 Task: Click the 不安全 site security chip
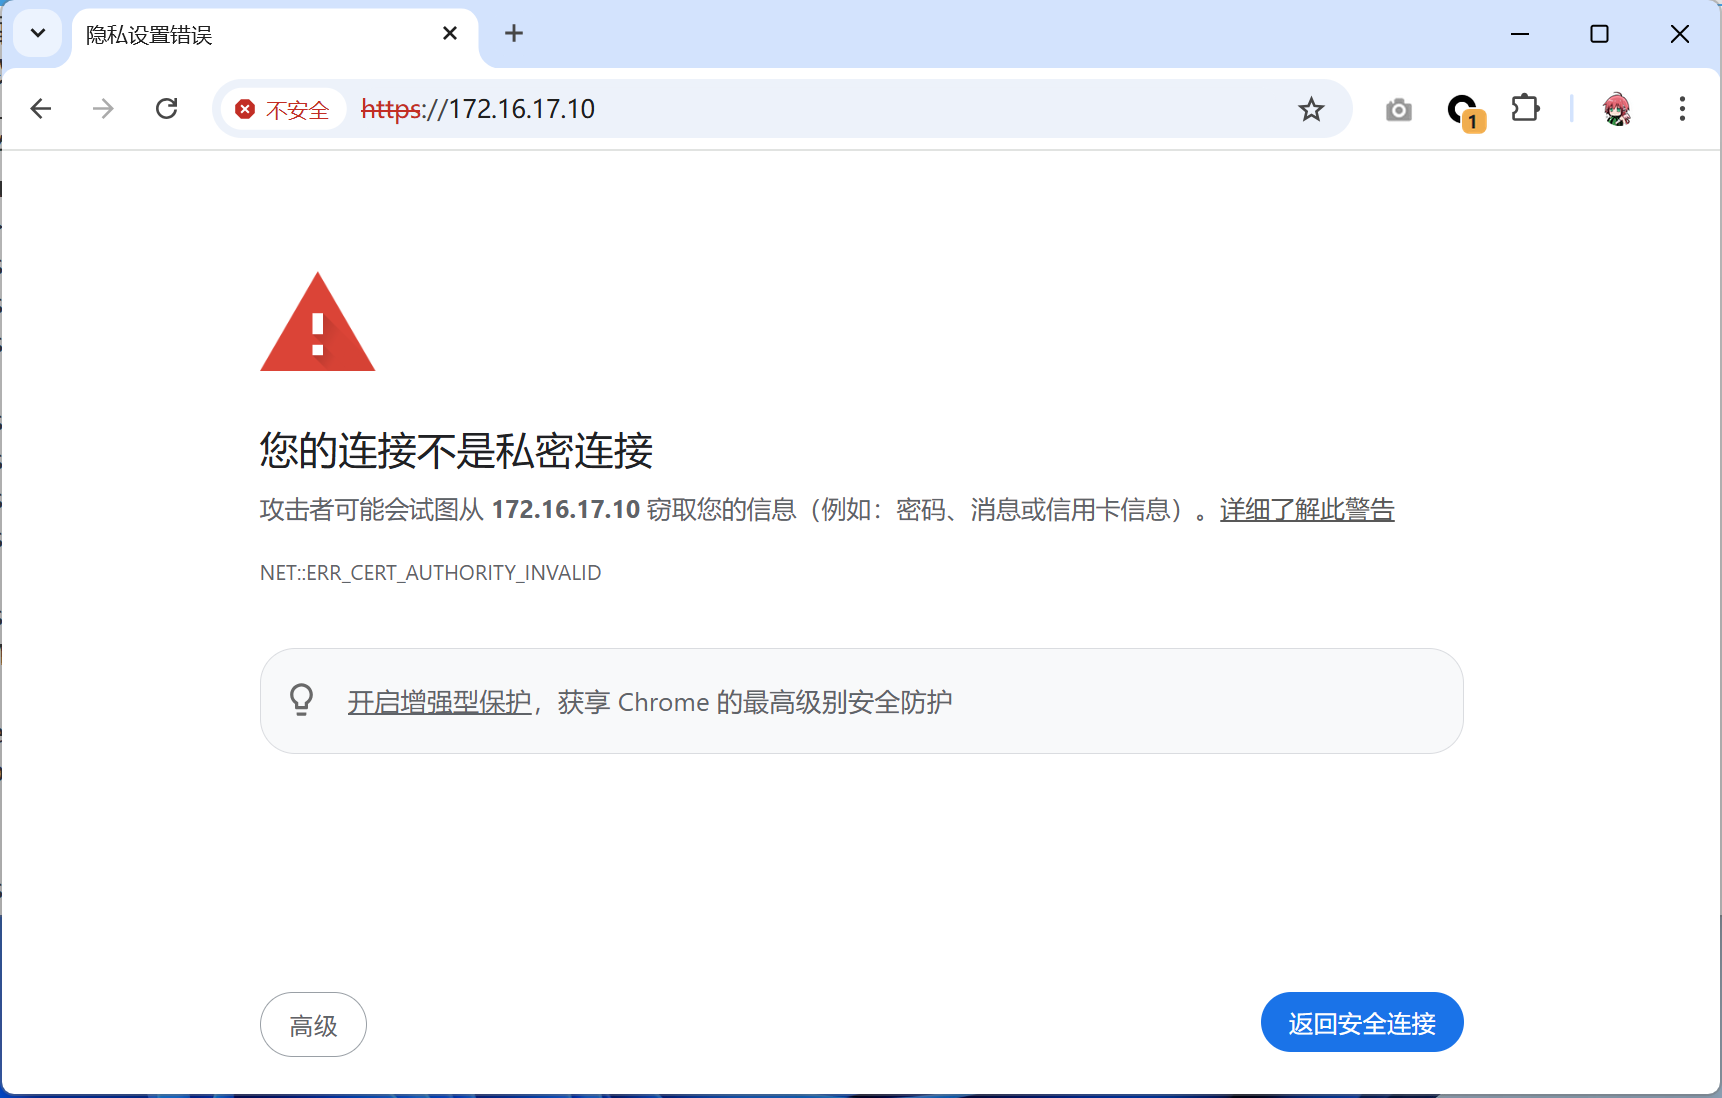point(283,110)
